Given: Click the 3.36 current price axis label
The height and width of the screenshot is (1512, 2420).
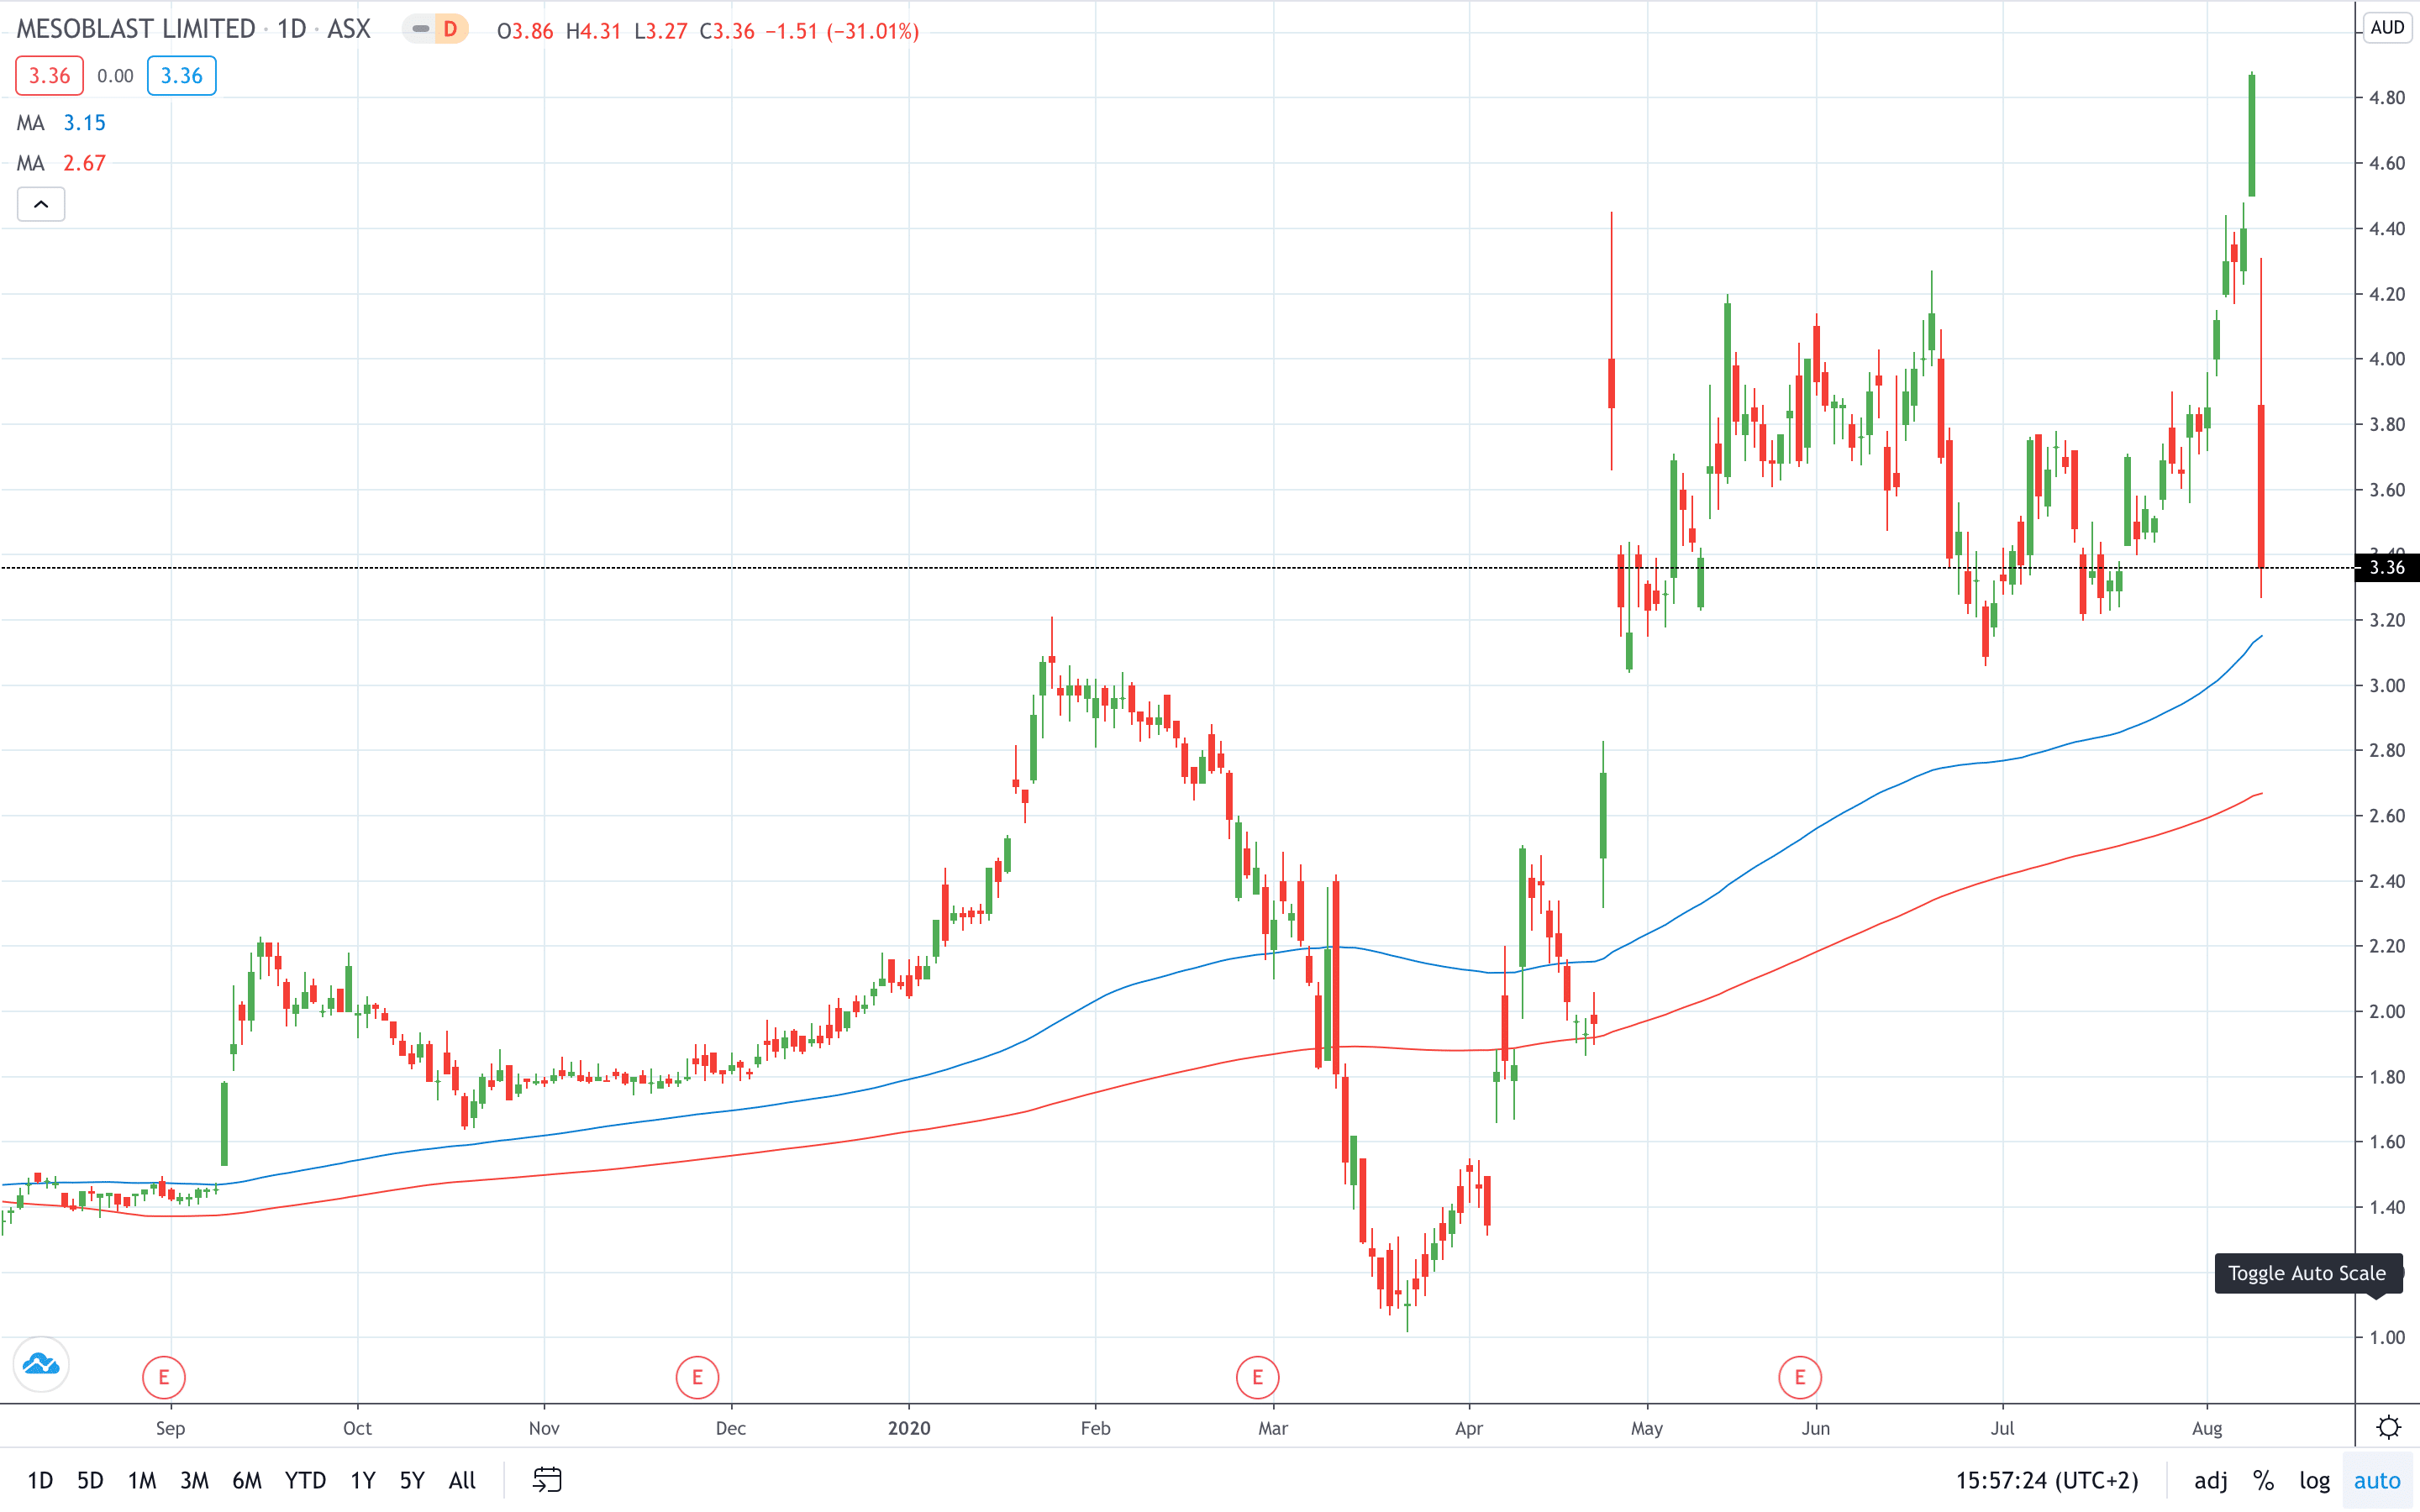Looking at the screenshot, I should point(2387,567).
